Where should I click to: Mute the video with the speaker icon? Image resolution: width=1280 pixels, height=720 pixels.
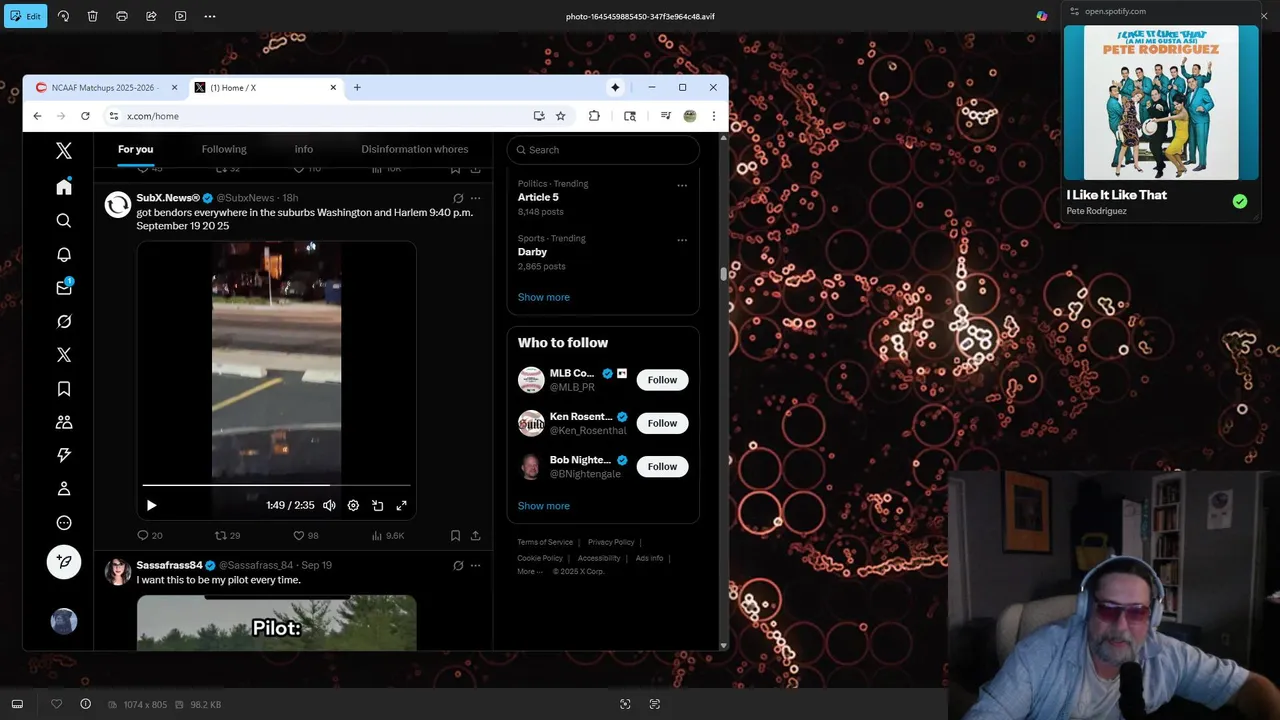coord(329,506)
